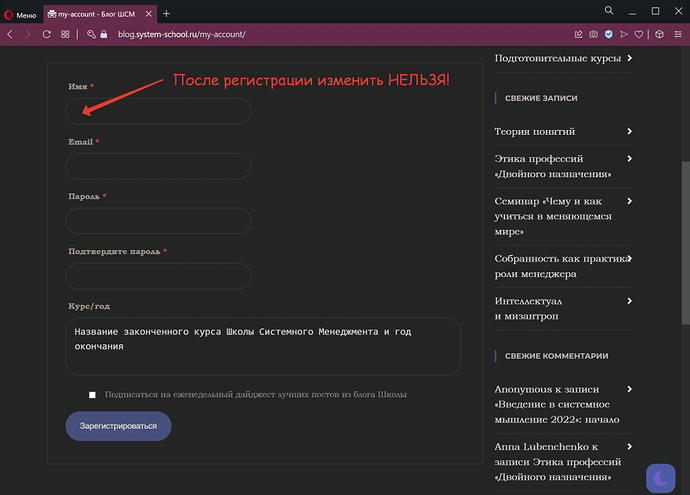The image size is (690, 495).
Task: Open the Easy Setup sliders icon
Action: (x=677, y=34)
